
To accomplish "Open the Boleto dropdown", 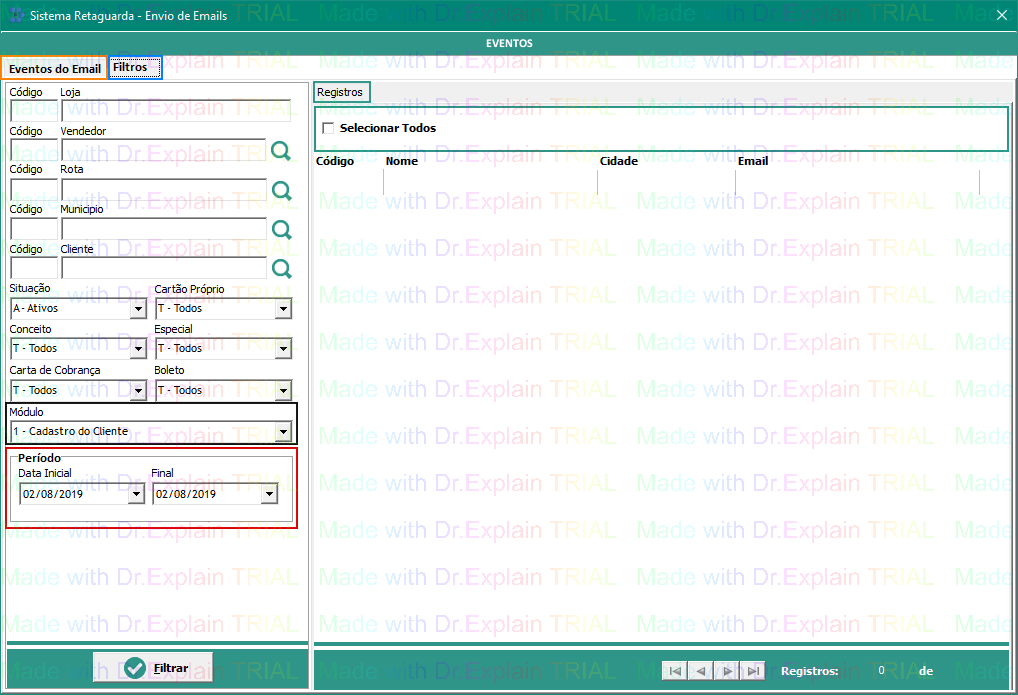I will 283,390.
